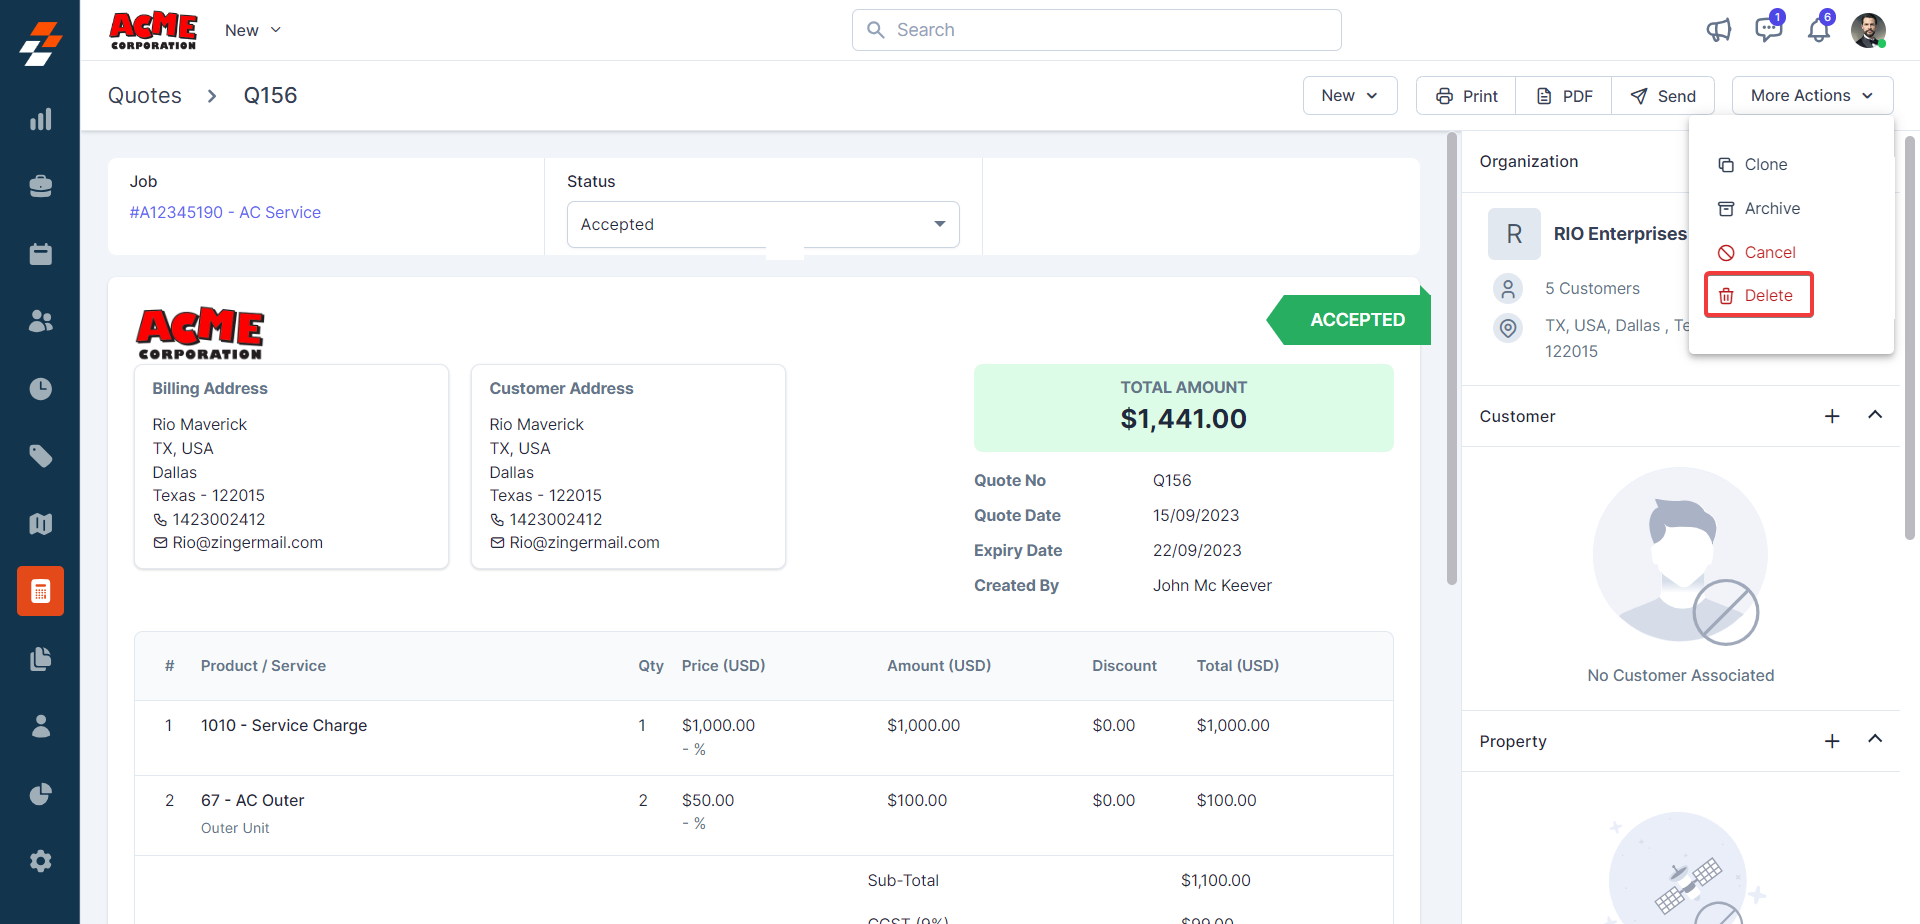Screen dimensions: 1920x924
Task: Open the settings gear sidebar icon
Action: [40, 861]
